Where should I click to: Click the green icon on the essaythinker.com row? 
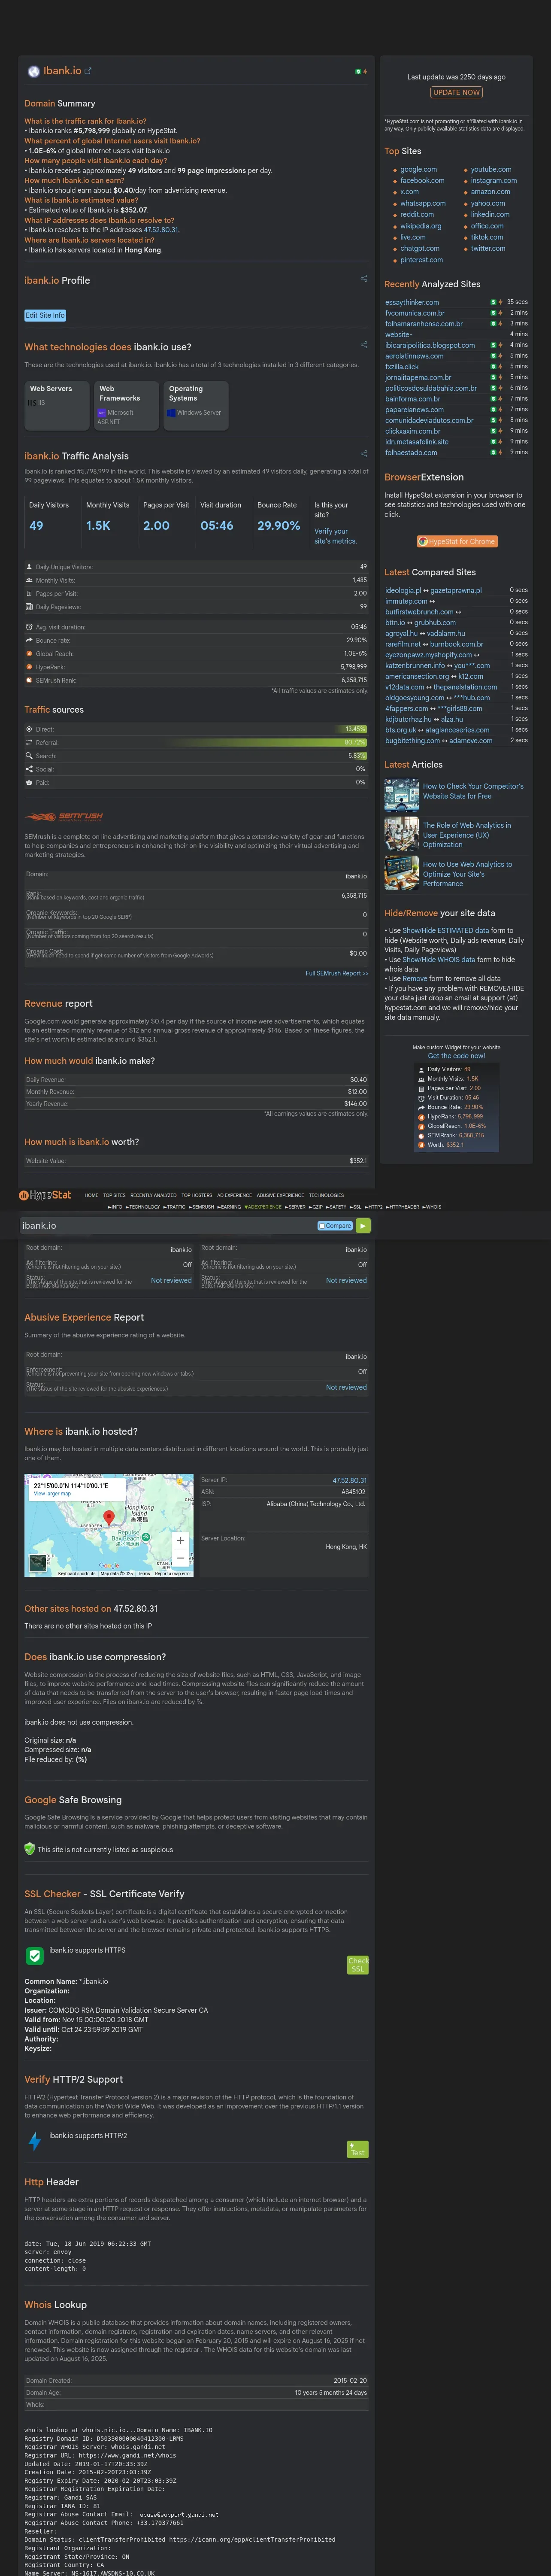493,302
